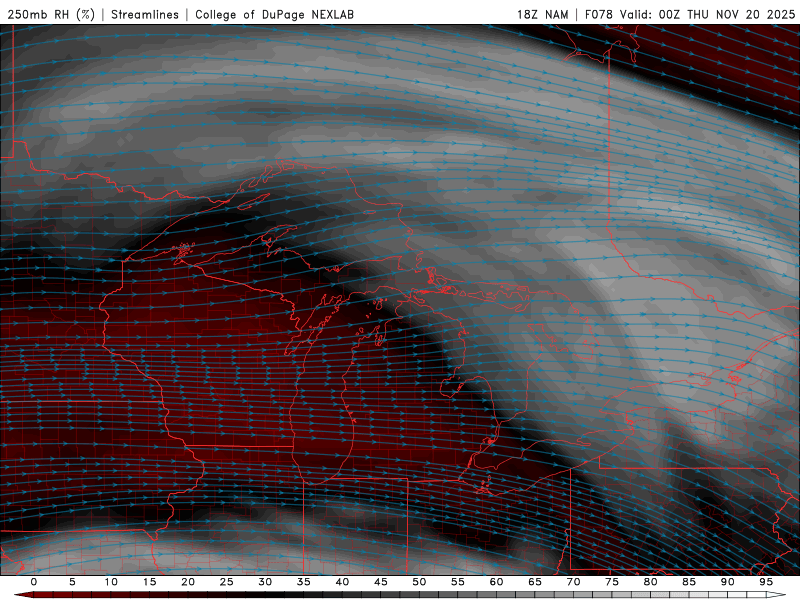This screenshot has height=600, width=800.
Task: Click the colorbar tick label "0"
Action: (34, 582)
